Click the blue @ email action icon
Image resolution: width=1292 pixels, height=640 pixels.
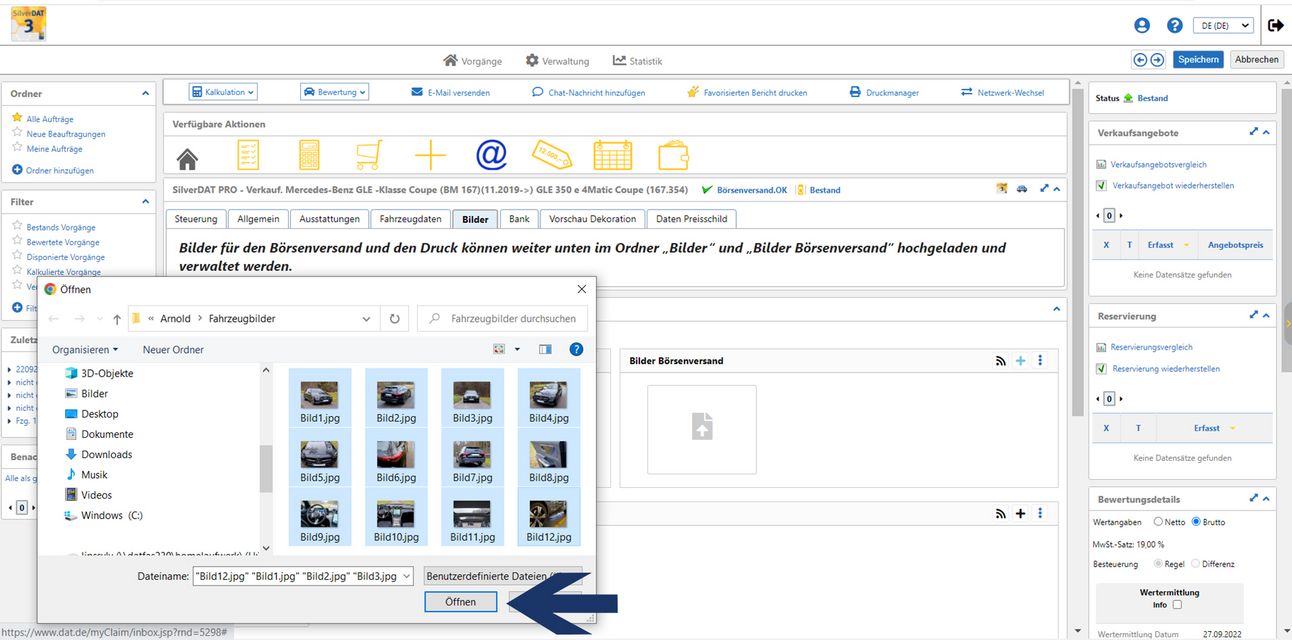(491, 155)
